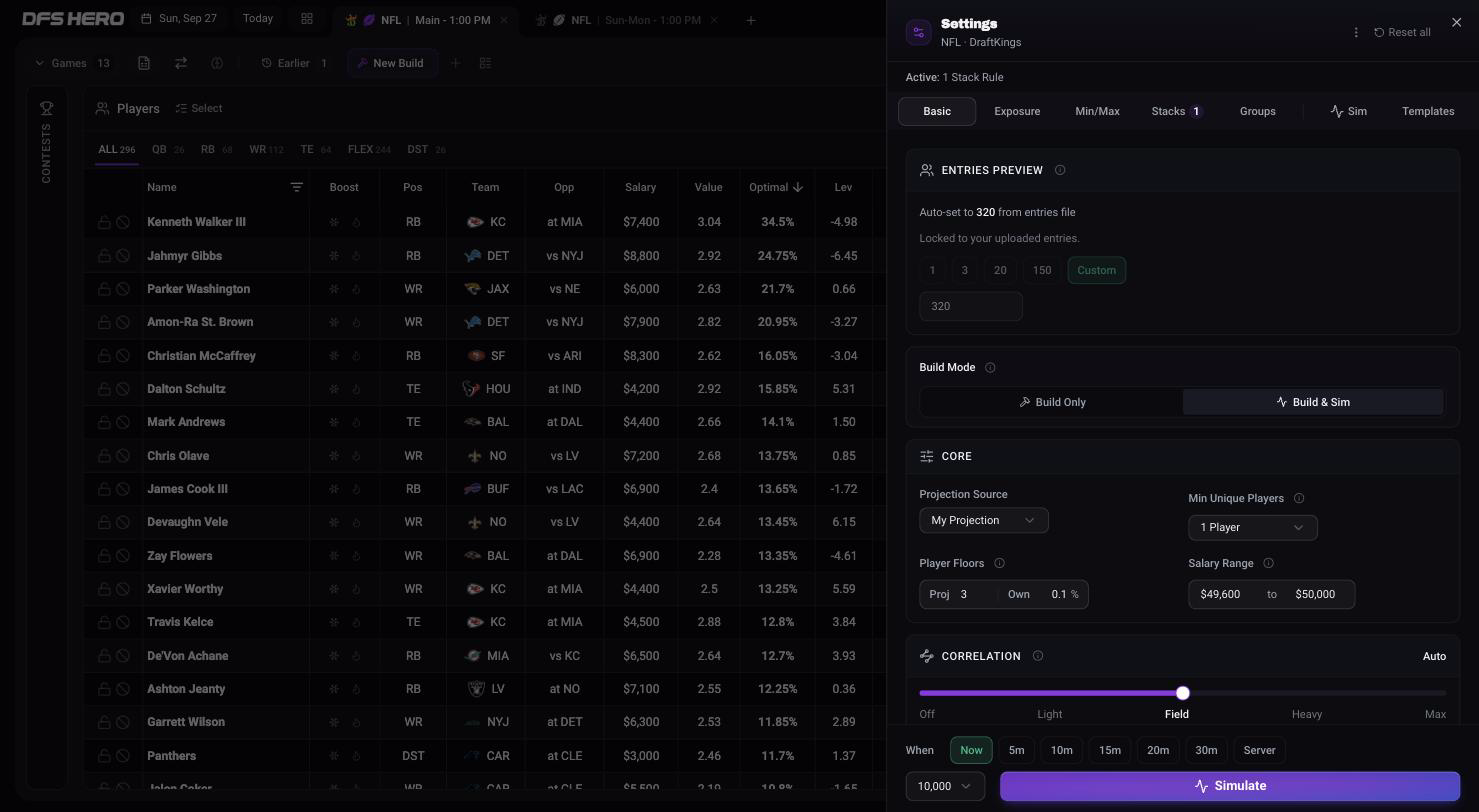Go to the Templates tab
Image resolution: width=1479 pixels, height=812 pixels.
pyautogui.click(x=1427, y=111)
